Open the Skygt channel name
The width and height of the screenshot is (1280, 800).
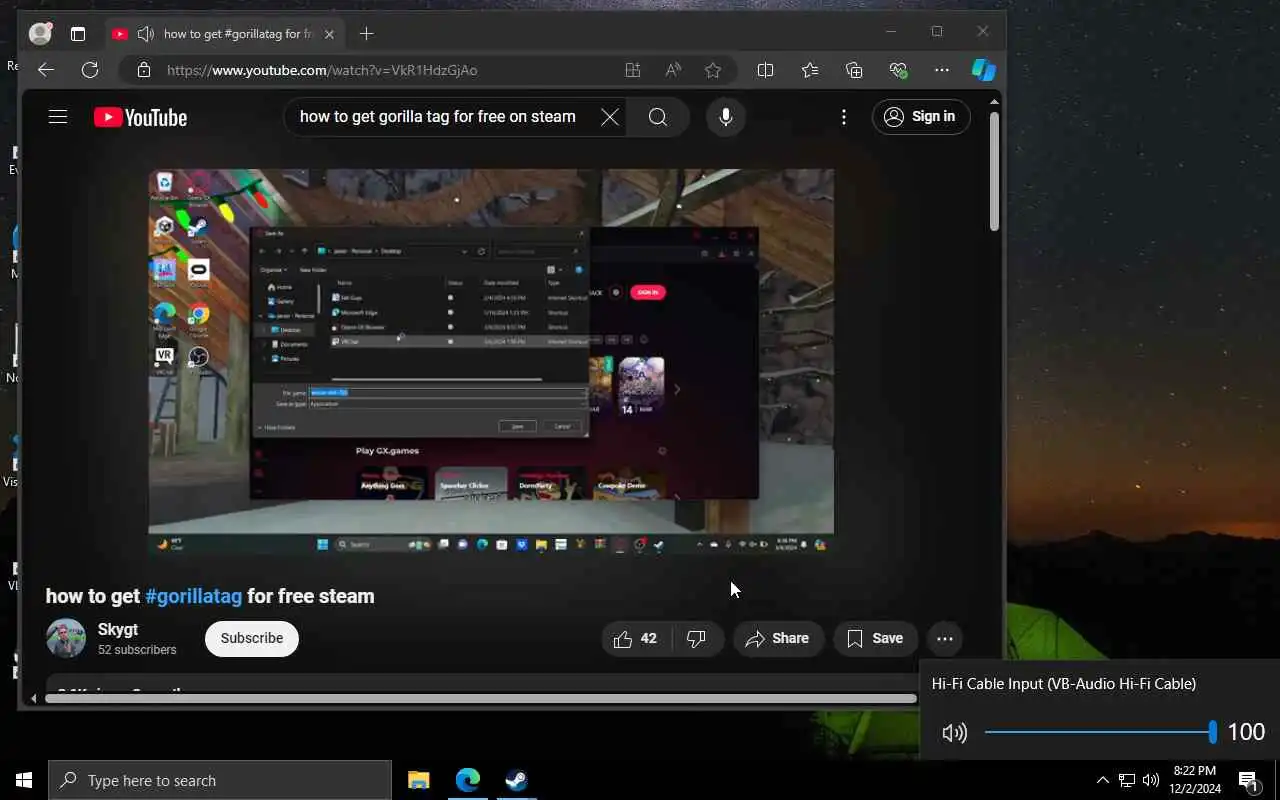(118, 629)
